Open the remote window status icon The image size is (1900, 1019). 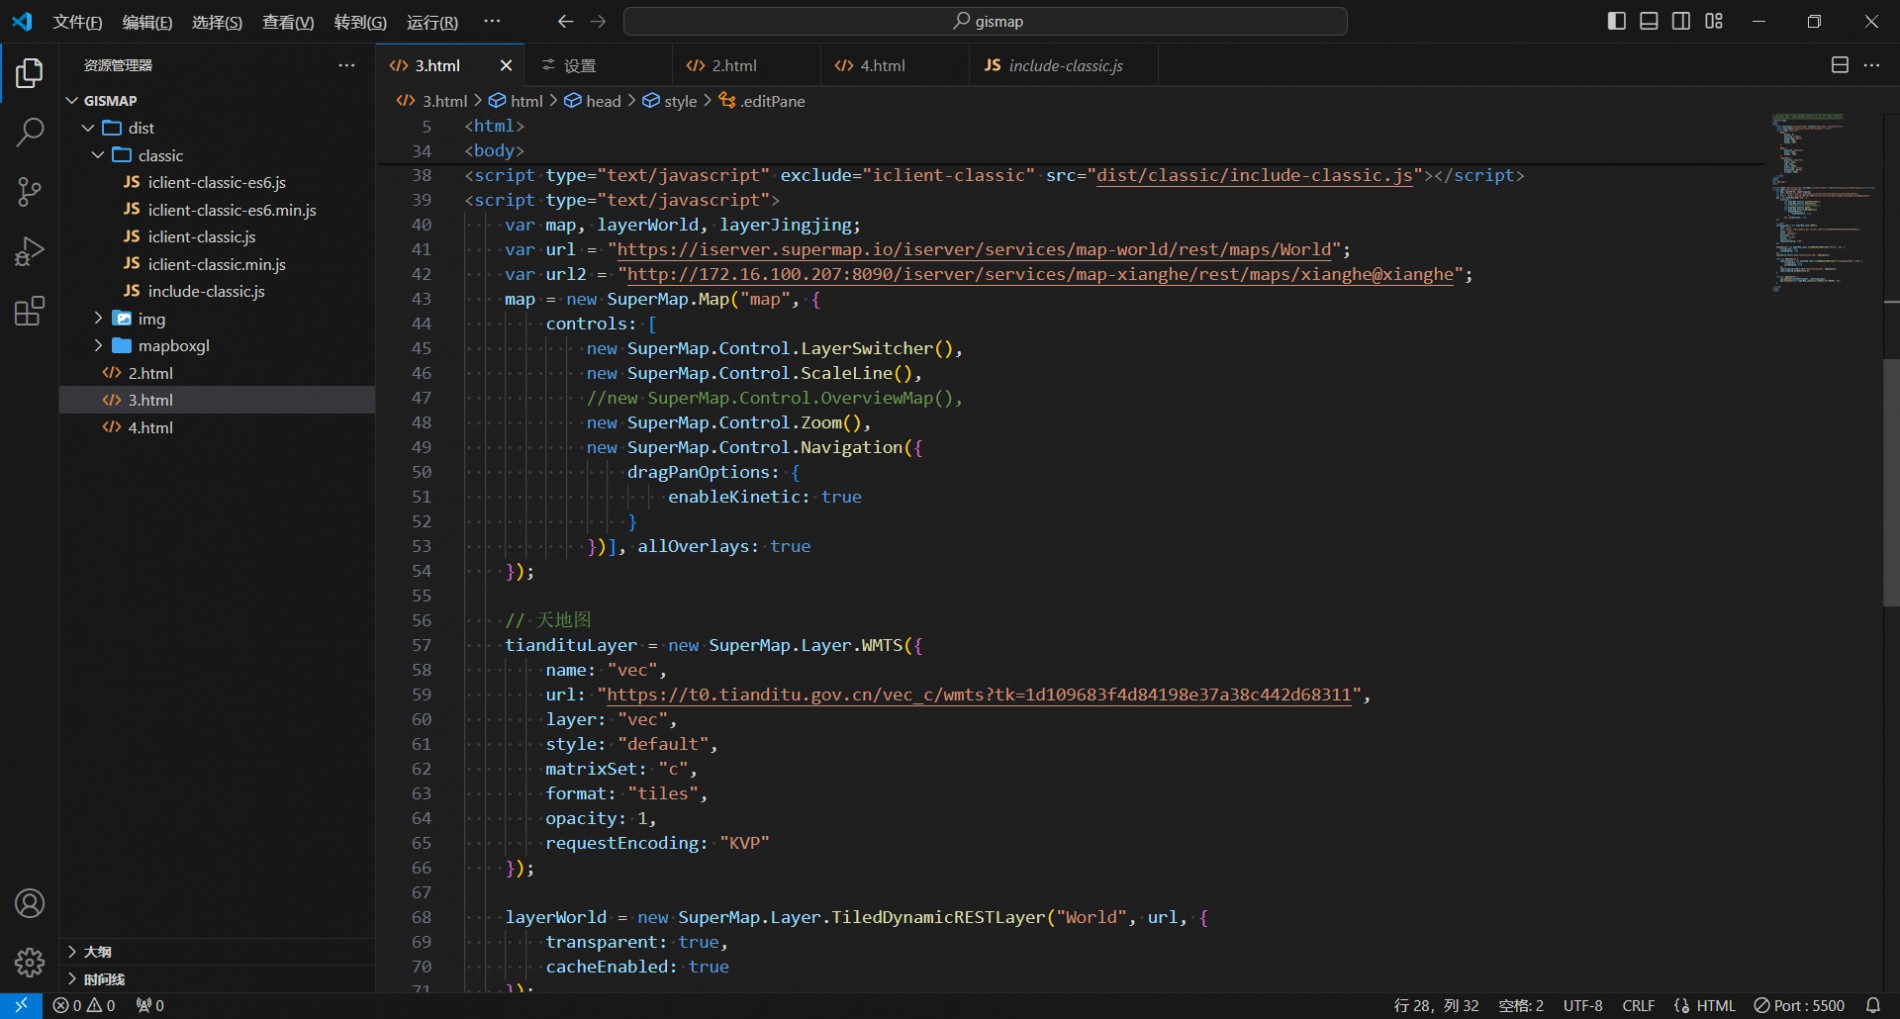coord(21,1006)
